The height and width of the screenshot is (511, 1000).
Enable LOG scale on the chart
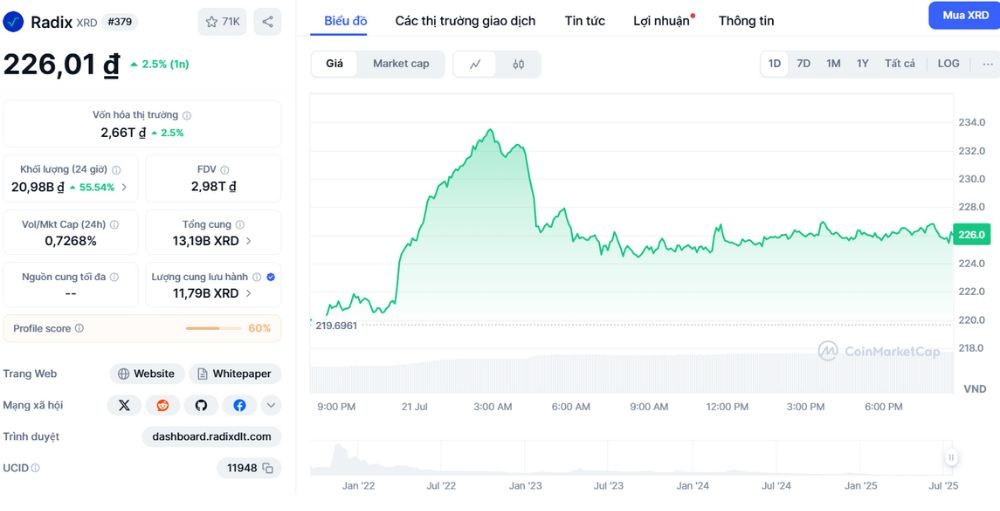coord(948,64)
